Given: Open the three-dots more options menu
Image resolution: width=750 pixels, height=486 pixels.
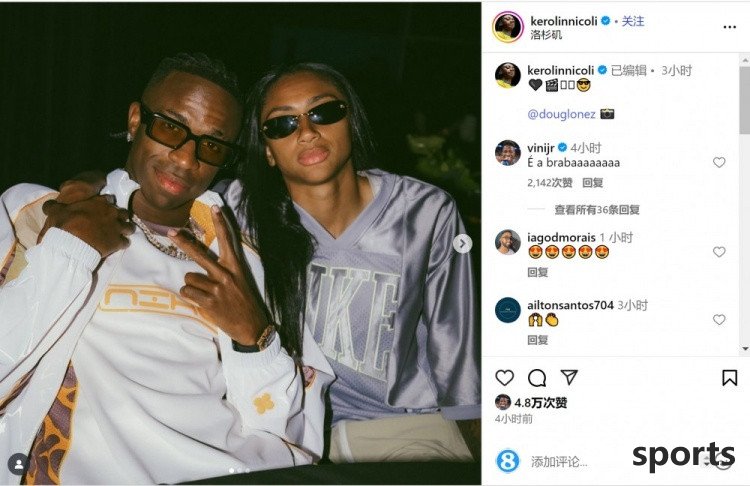Looking at the screenshot, I should point(729,27).
